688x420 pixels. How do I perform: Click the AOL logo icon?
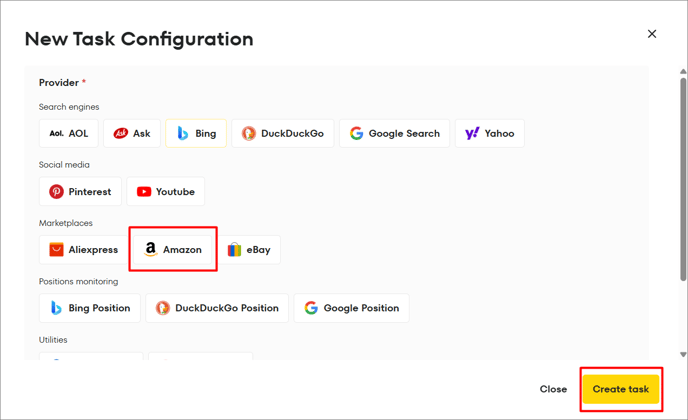57,133
